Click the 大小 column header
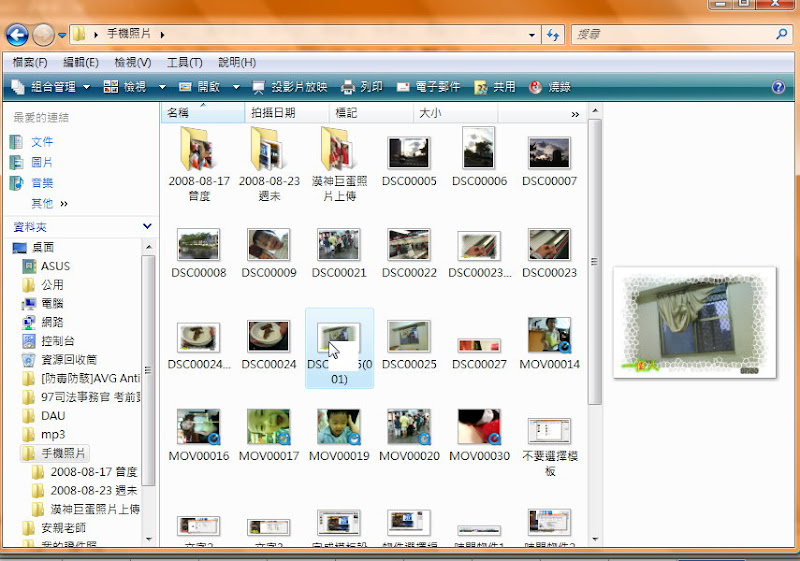The height and width of the screenshot is (561, 800). point(455,113)
